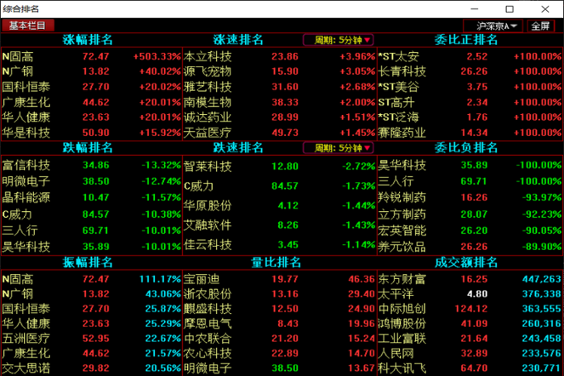Select 南模生物 row

279,102
